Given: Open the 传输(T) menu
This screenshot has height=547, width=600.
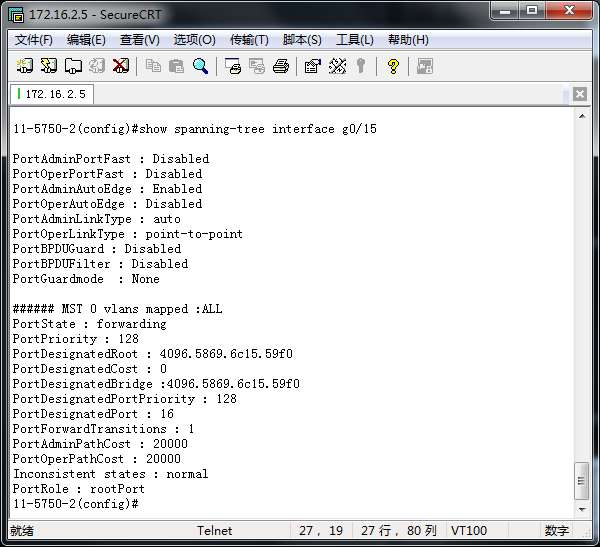Looking at the screenshot, I should 249,40.
